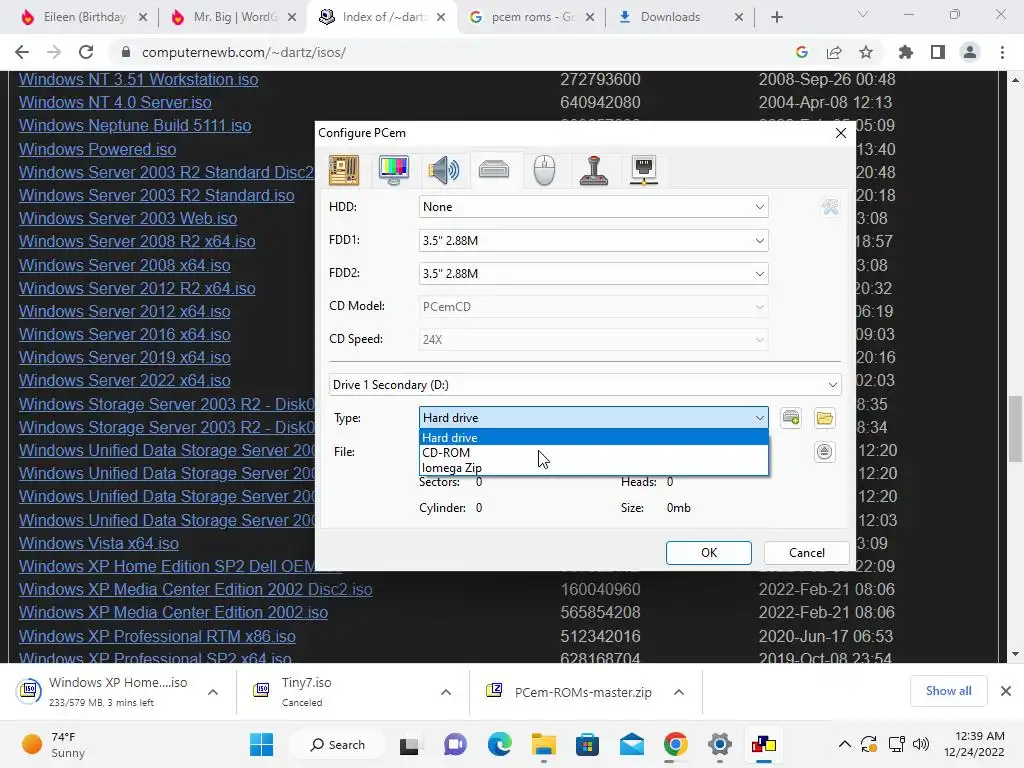Open the joystick tab in Configure PCem
Screen dimensions: 1024x768
[594, 170]
